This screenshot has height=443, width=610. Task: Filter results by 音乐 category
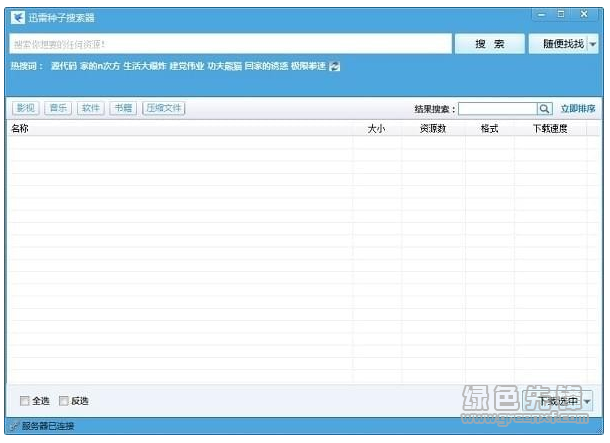[58, 108]
